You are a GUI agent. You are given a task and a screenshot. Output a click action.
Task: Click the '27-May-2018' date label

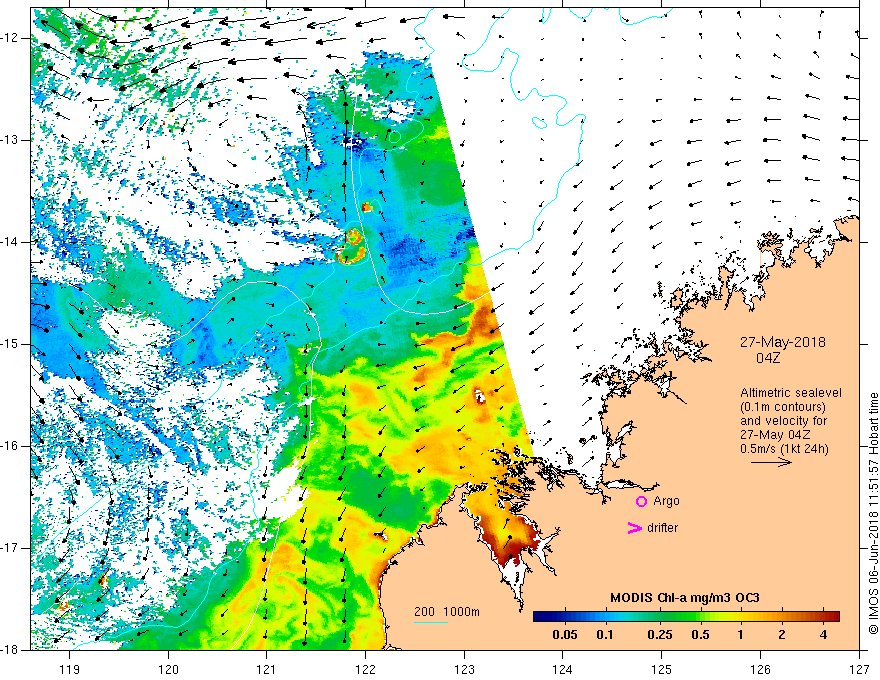782,342
